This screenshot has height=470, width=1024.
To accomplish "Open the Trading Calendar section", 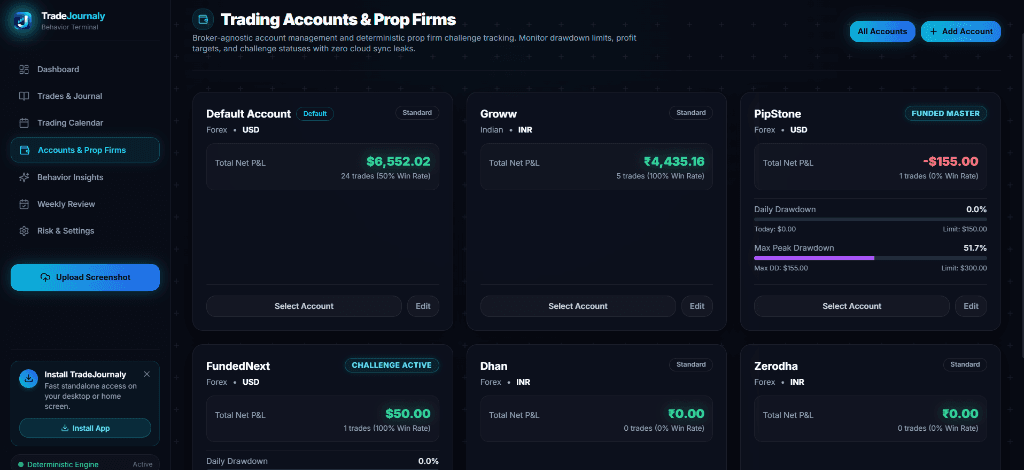I will (85, 123).
